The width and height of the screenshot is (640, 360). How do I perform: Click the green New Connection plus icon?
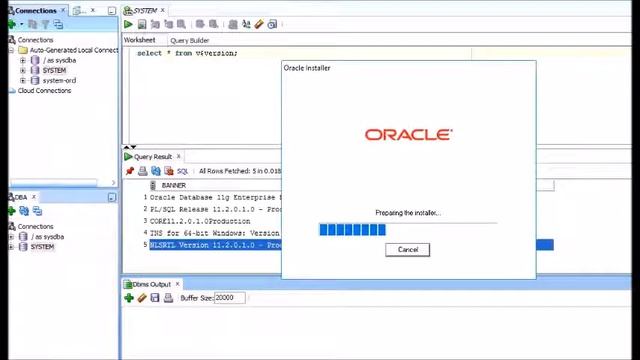pos(12,24)
